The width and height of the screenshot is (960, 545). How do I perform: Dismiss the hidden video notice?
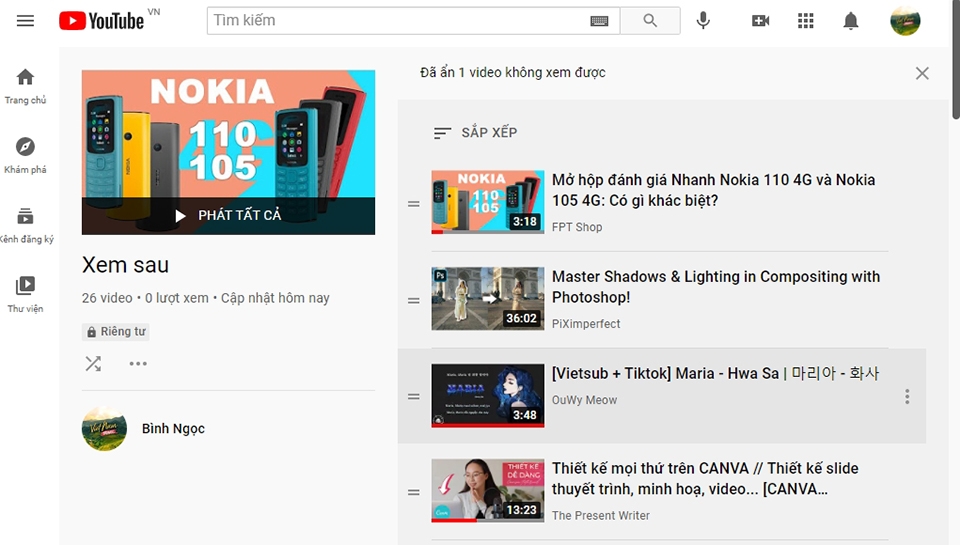point(922,73)
